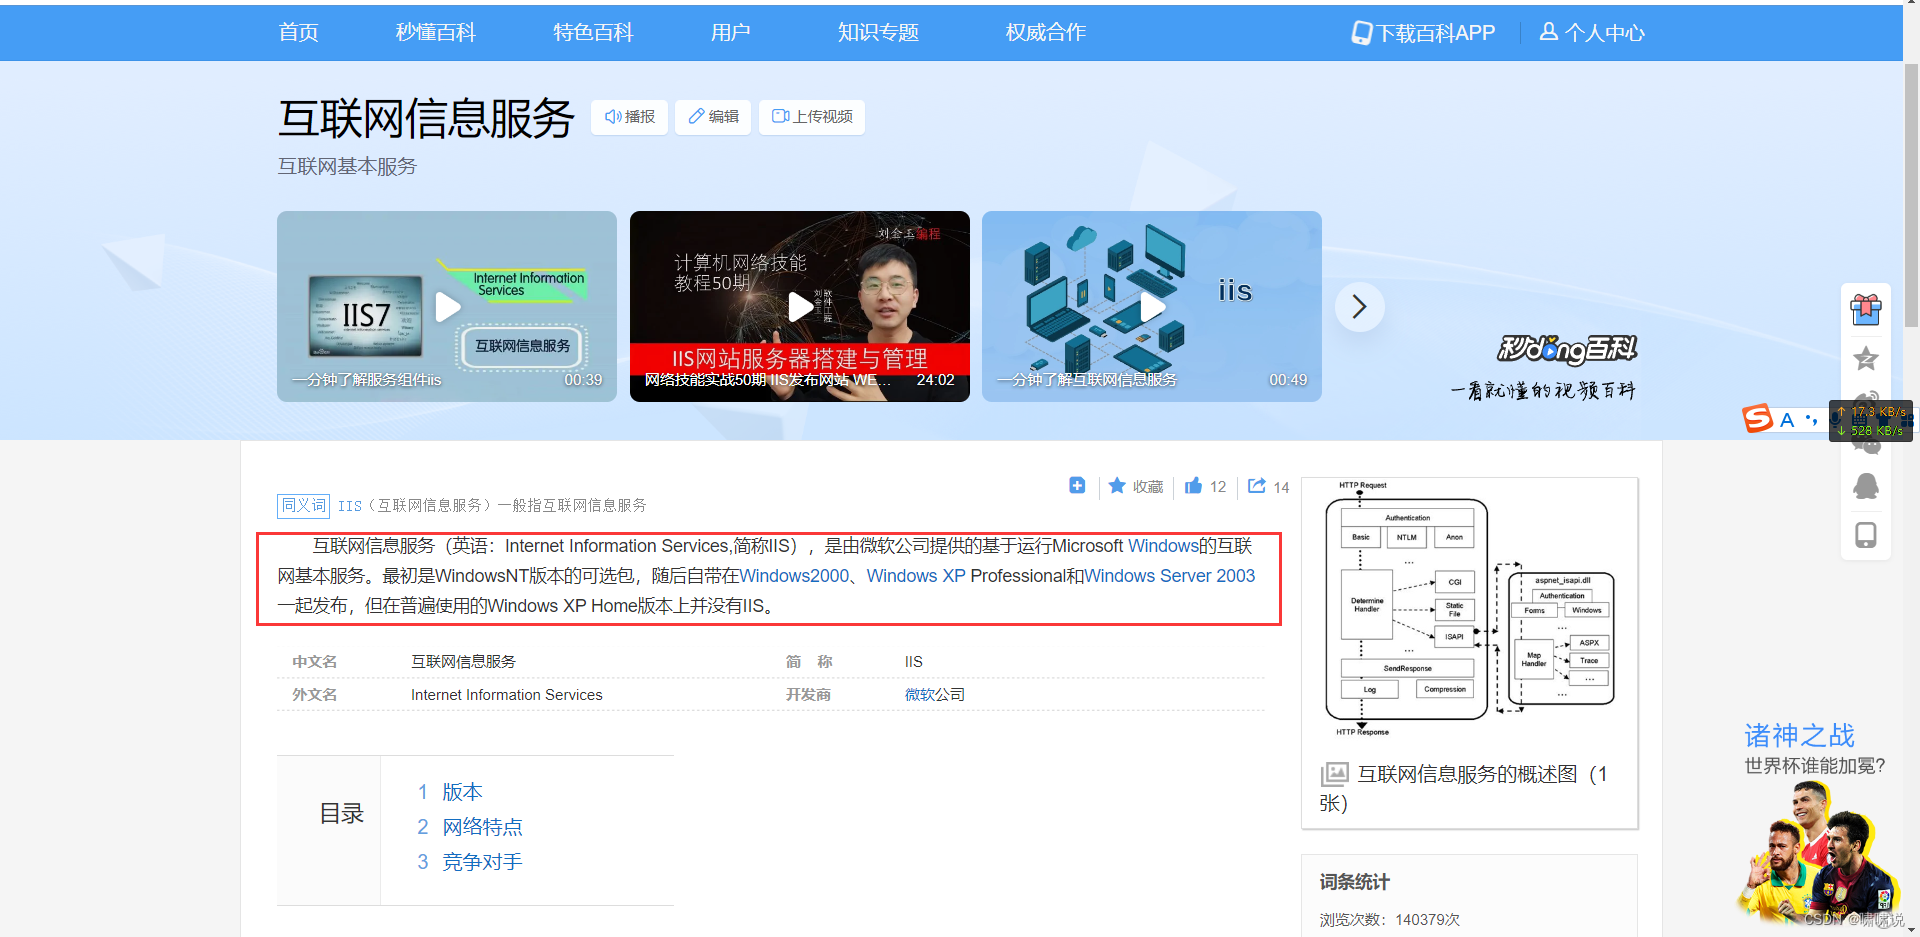The width and height of the screenshot is (1920, 937).
Task: Go to 特色百科 nav item
Action: coord(593,32)
